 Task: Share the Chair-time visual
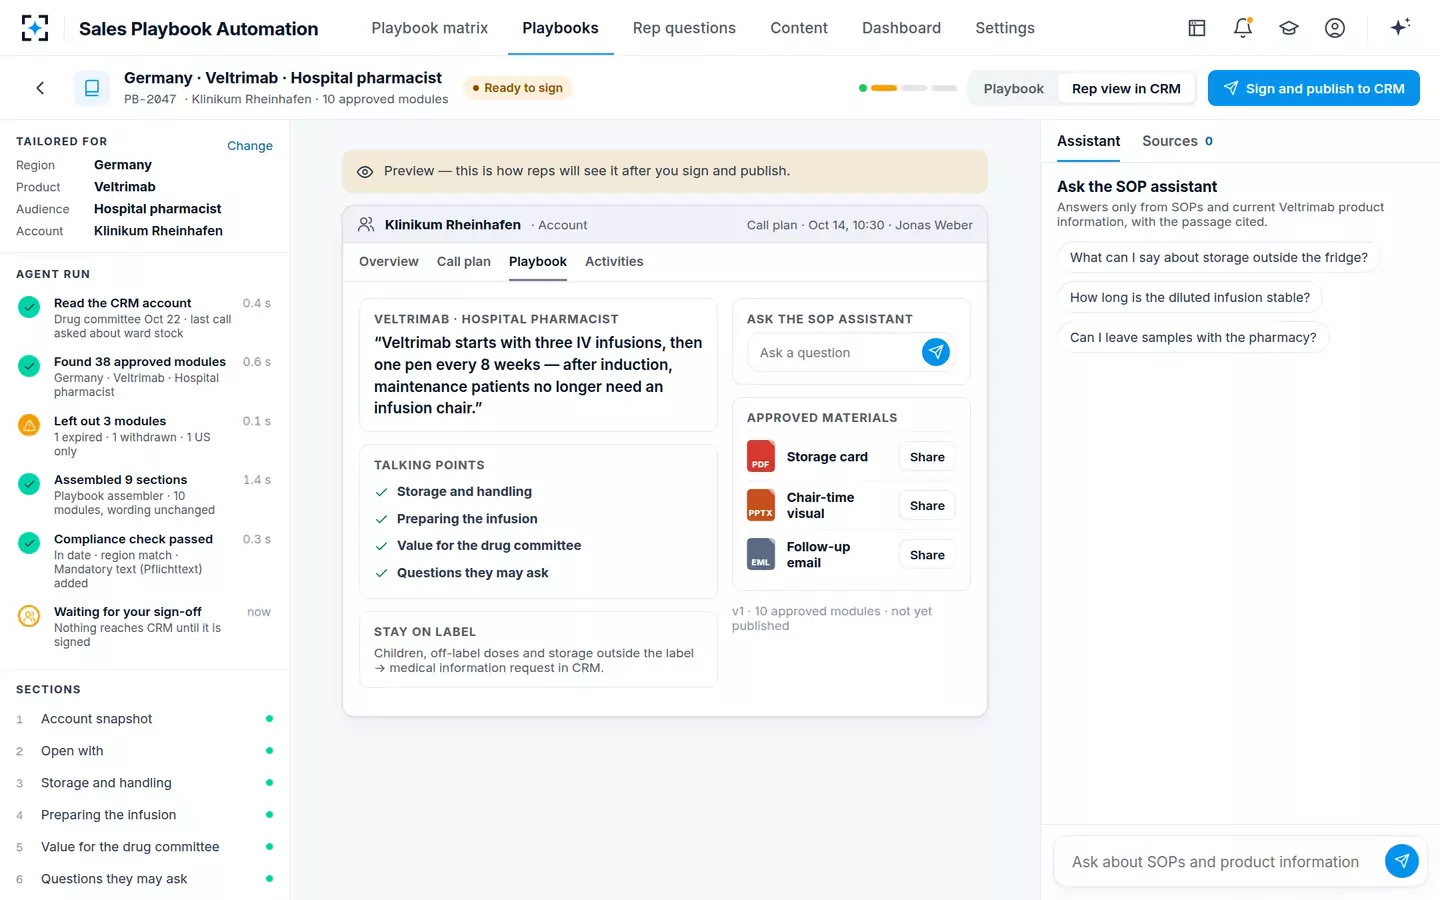[927, 506]
